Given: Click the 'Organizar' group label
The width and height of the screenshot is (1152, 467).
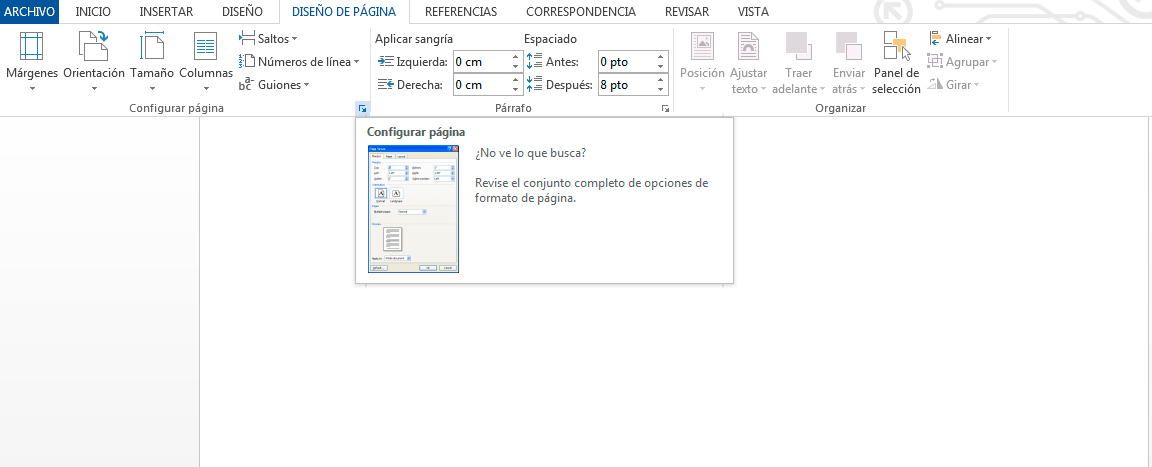Looking at the screenshot, I should tap(840, 109).
